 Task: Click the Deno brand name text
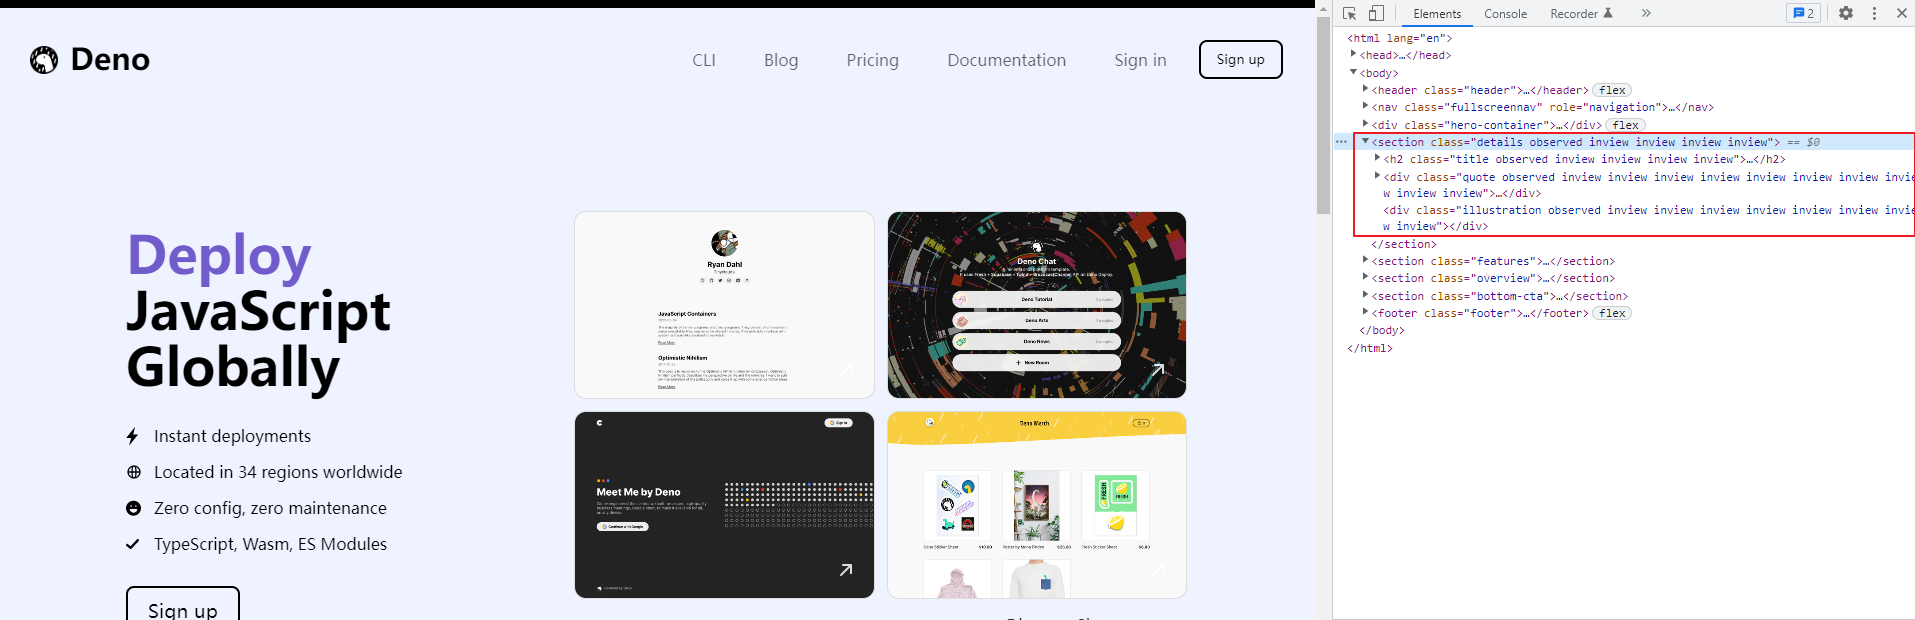(110, 60)
